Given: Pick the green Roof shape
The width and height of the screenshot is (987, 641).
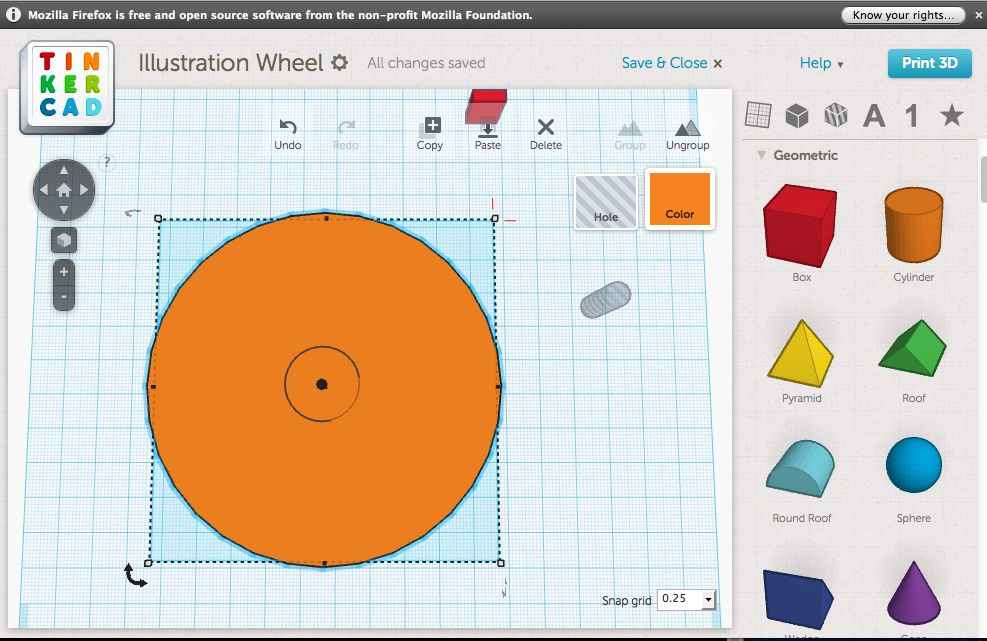Looking at the screenshot, I should coord(913,348).
